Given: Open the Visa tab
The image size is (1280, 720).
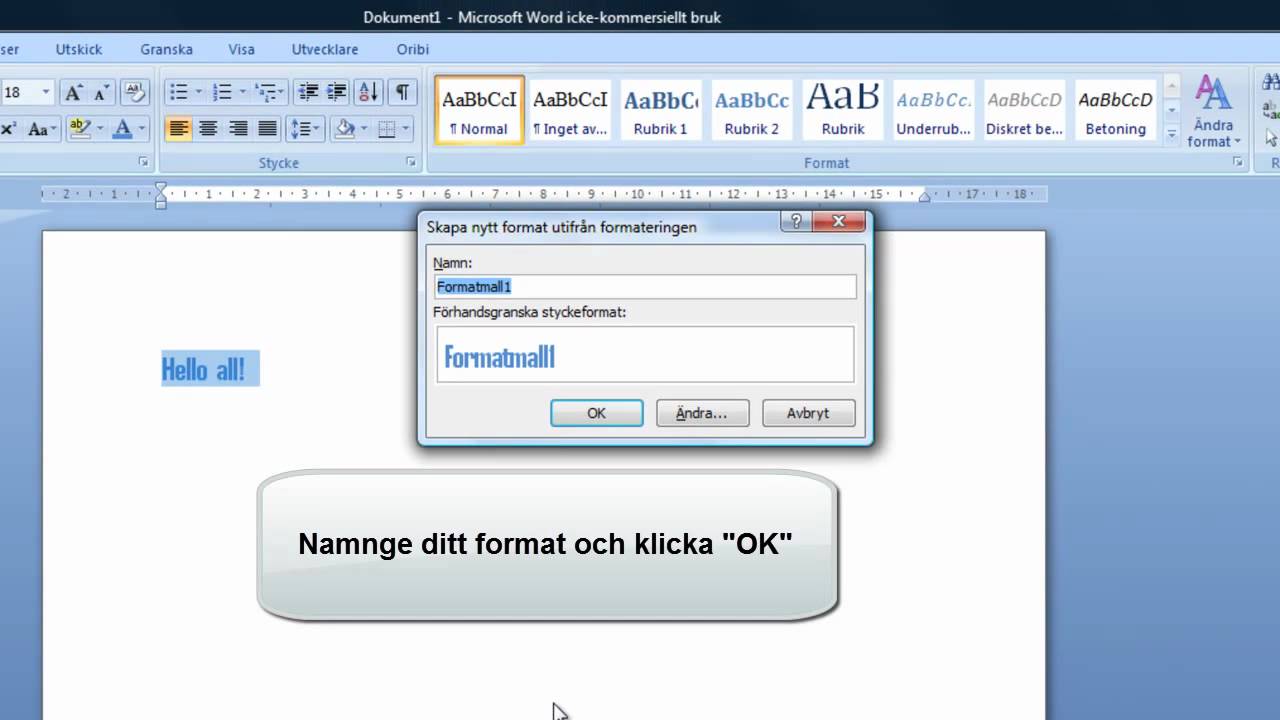Looking at the screenshot, I should click(x=241, y=49).
